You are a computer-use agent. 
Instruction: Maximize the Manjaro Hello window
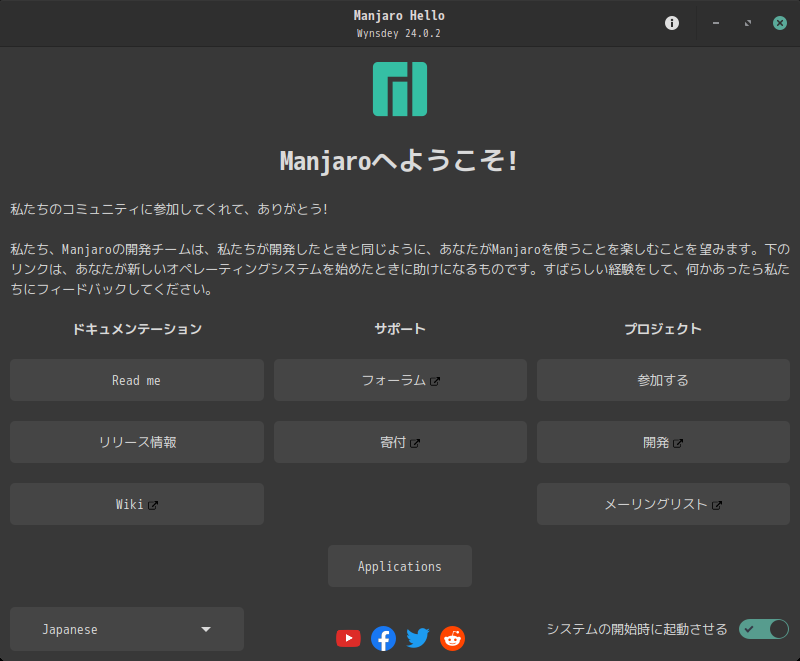tap(747, 23)
